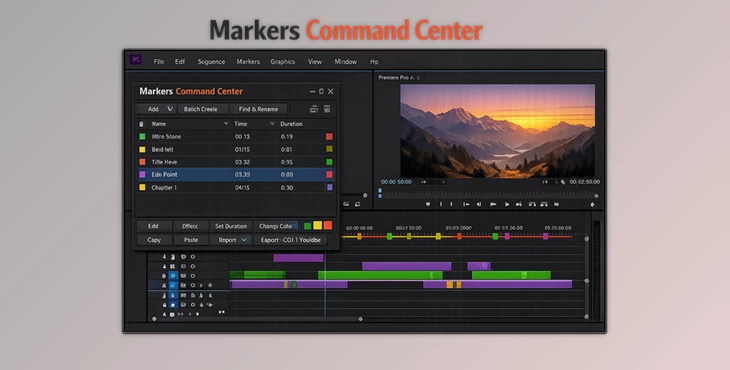Click the Set Duration button
The height and width of the screenshot is (370, 730).
(231, 226)
